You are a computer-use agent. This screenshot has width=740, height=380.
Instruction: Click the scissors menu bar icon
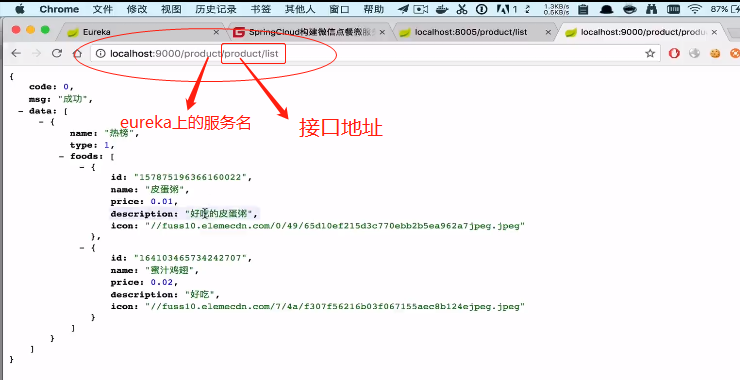point(462,8)
